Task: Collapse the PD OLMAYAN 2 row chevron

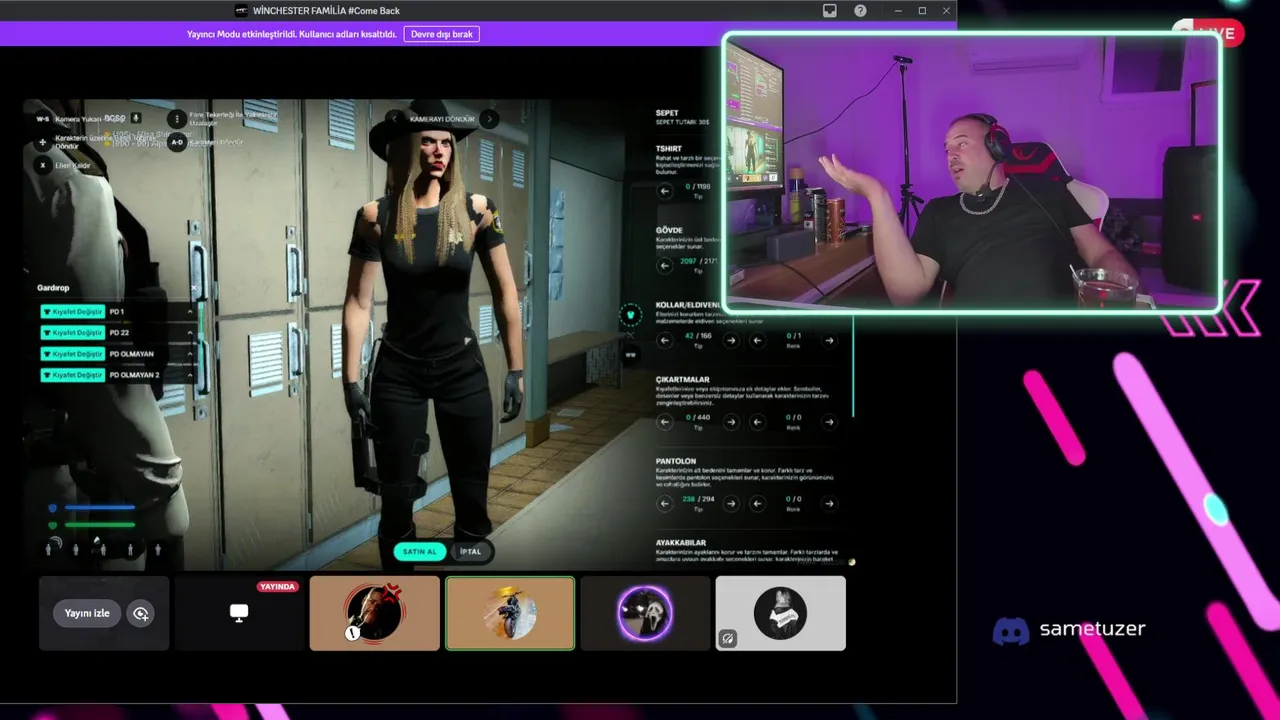Action: tap(190, 375)
